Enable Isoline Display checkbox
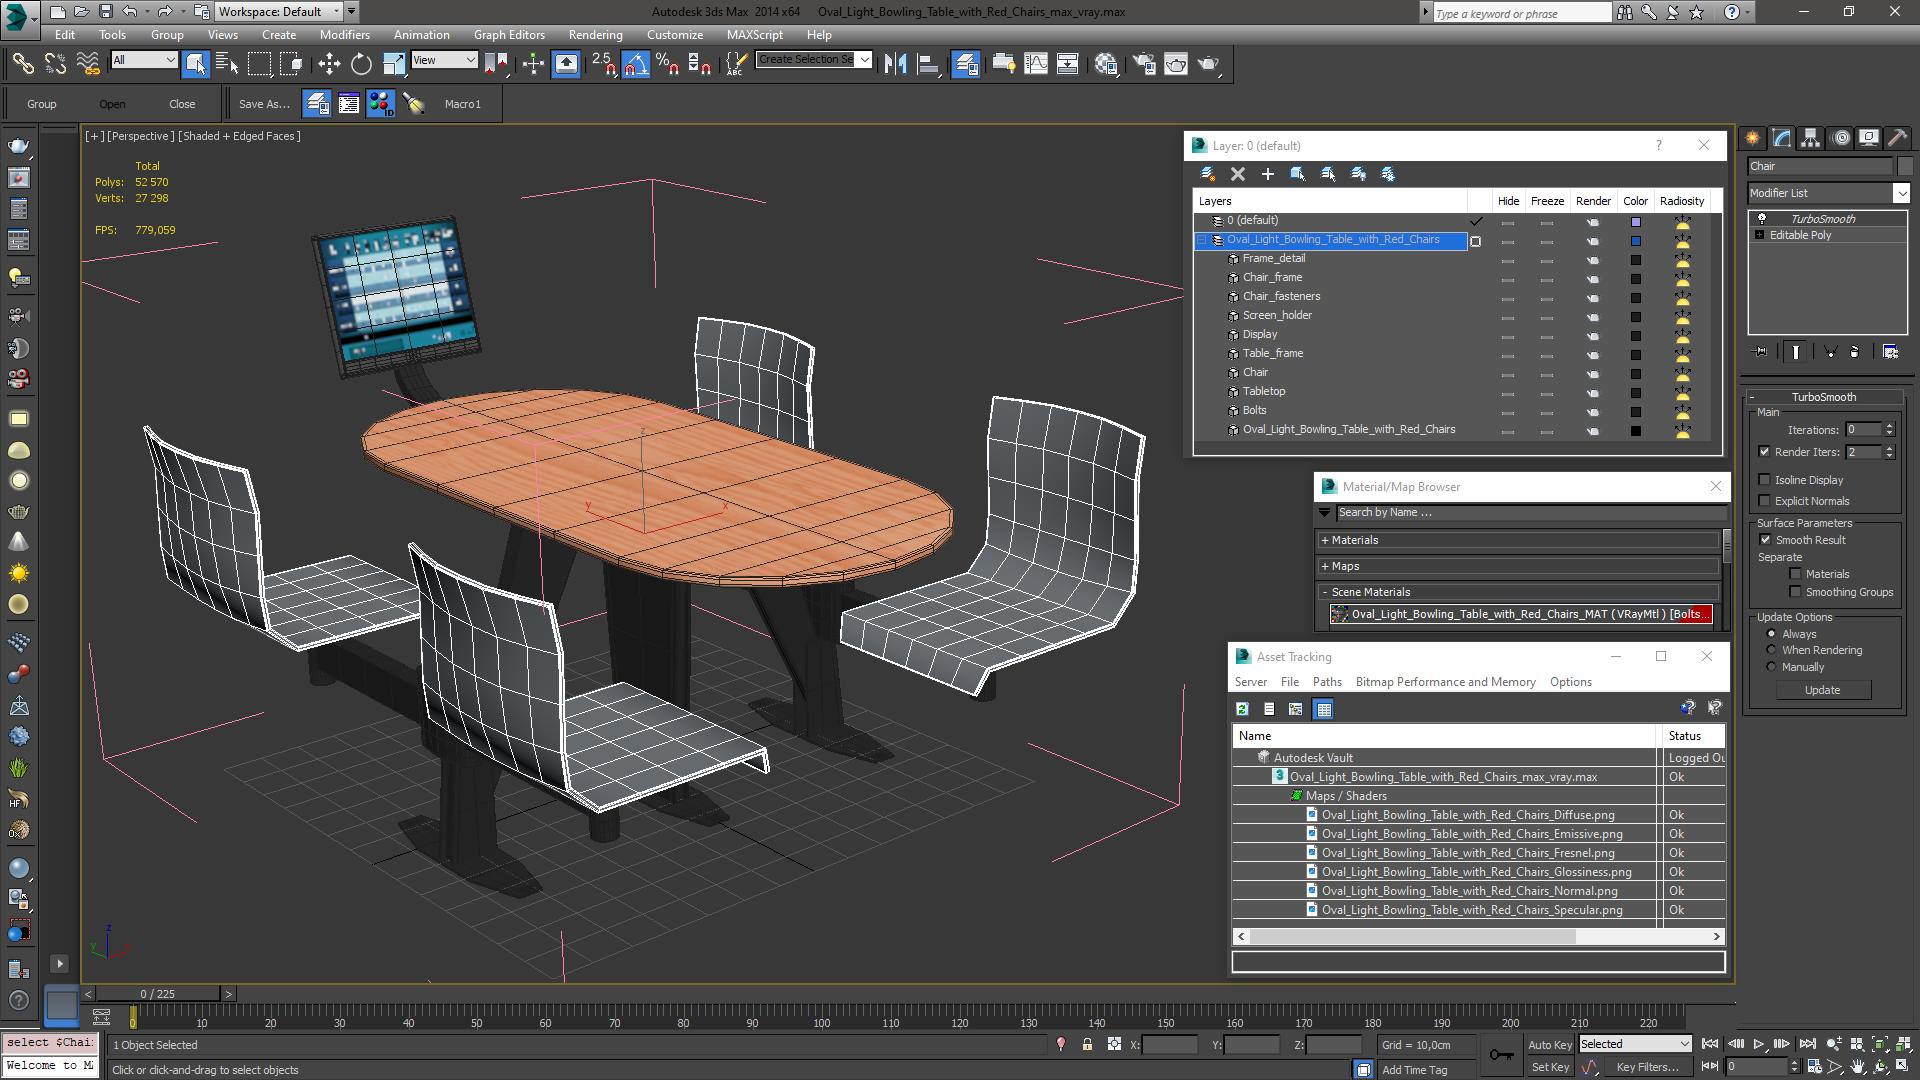 tap(1765, 480)
